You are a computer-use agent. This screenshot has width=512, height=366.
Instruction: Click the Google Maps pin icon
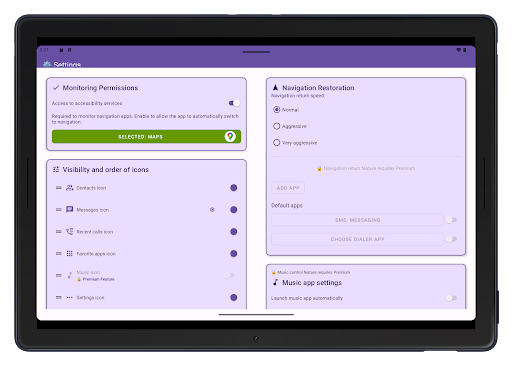click(230, 136)
